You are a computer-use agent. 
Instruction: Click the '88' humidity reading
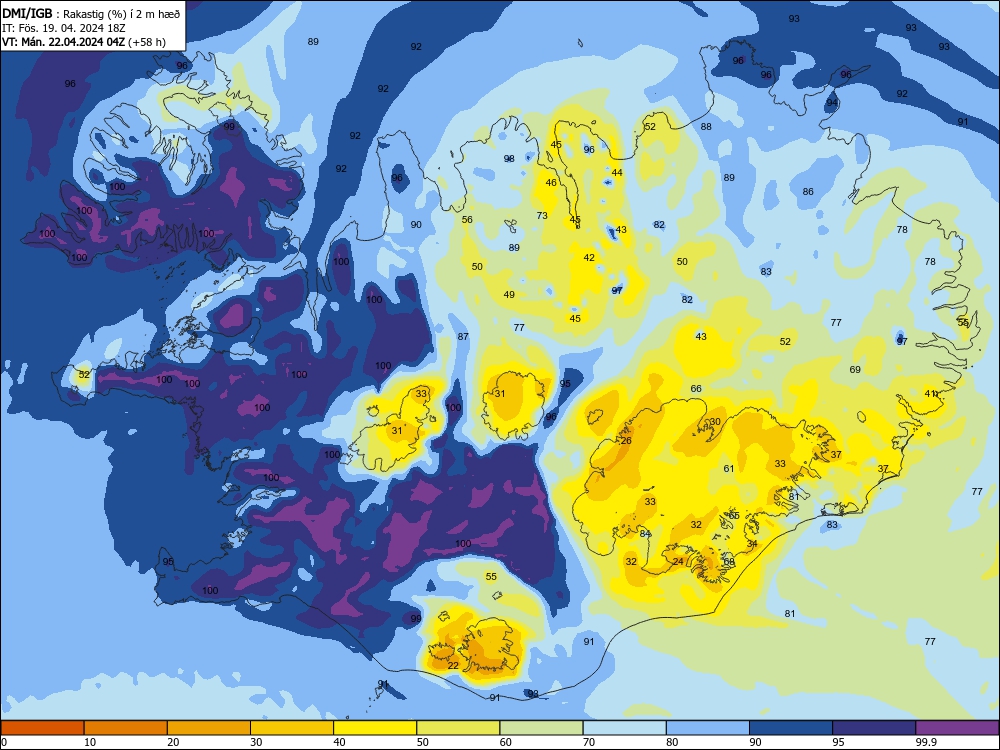706,126
